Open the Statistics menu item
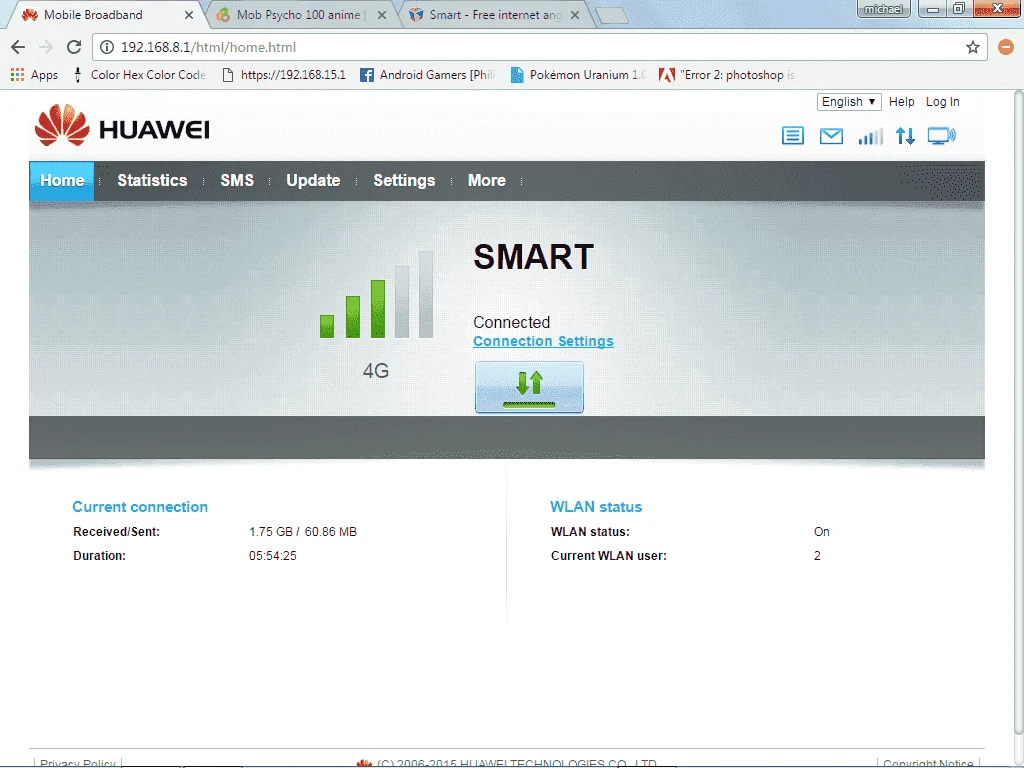This screenshot has height=768, width=1024. tap(152, 181)
